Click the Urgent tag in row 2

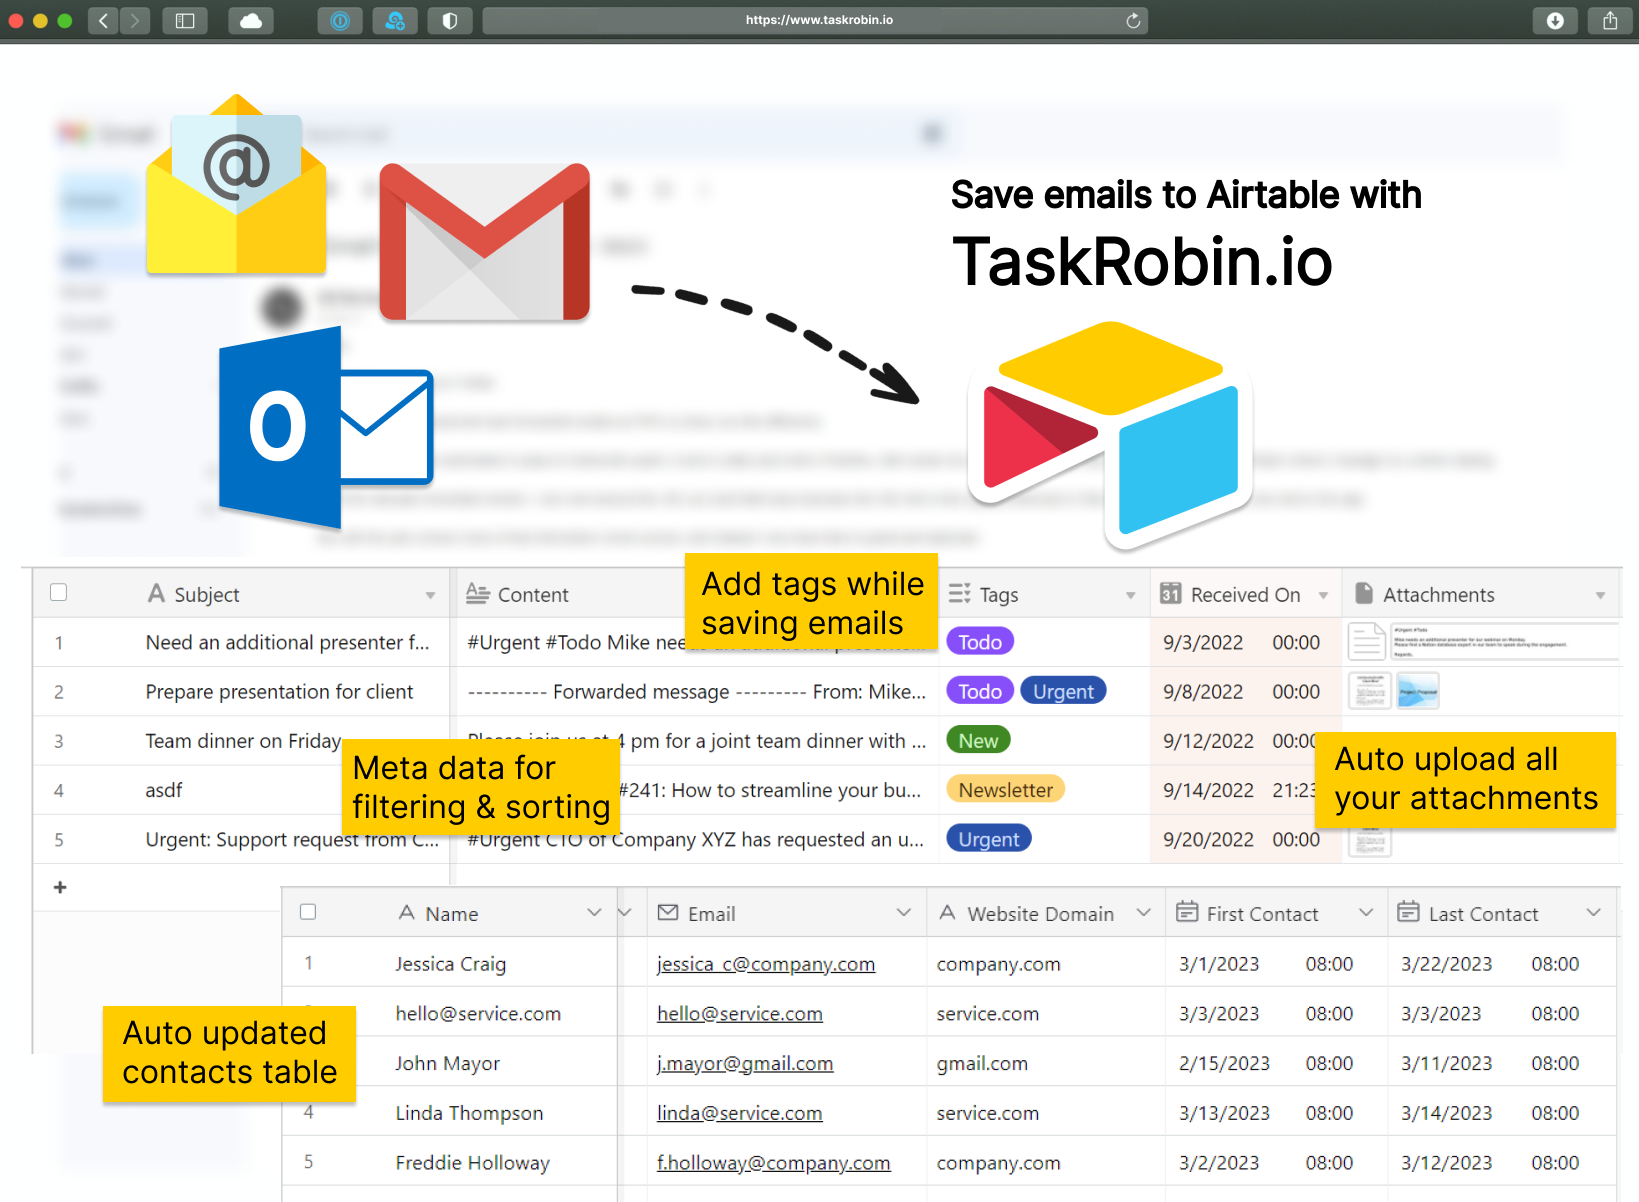[1063, 691]
